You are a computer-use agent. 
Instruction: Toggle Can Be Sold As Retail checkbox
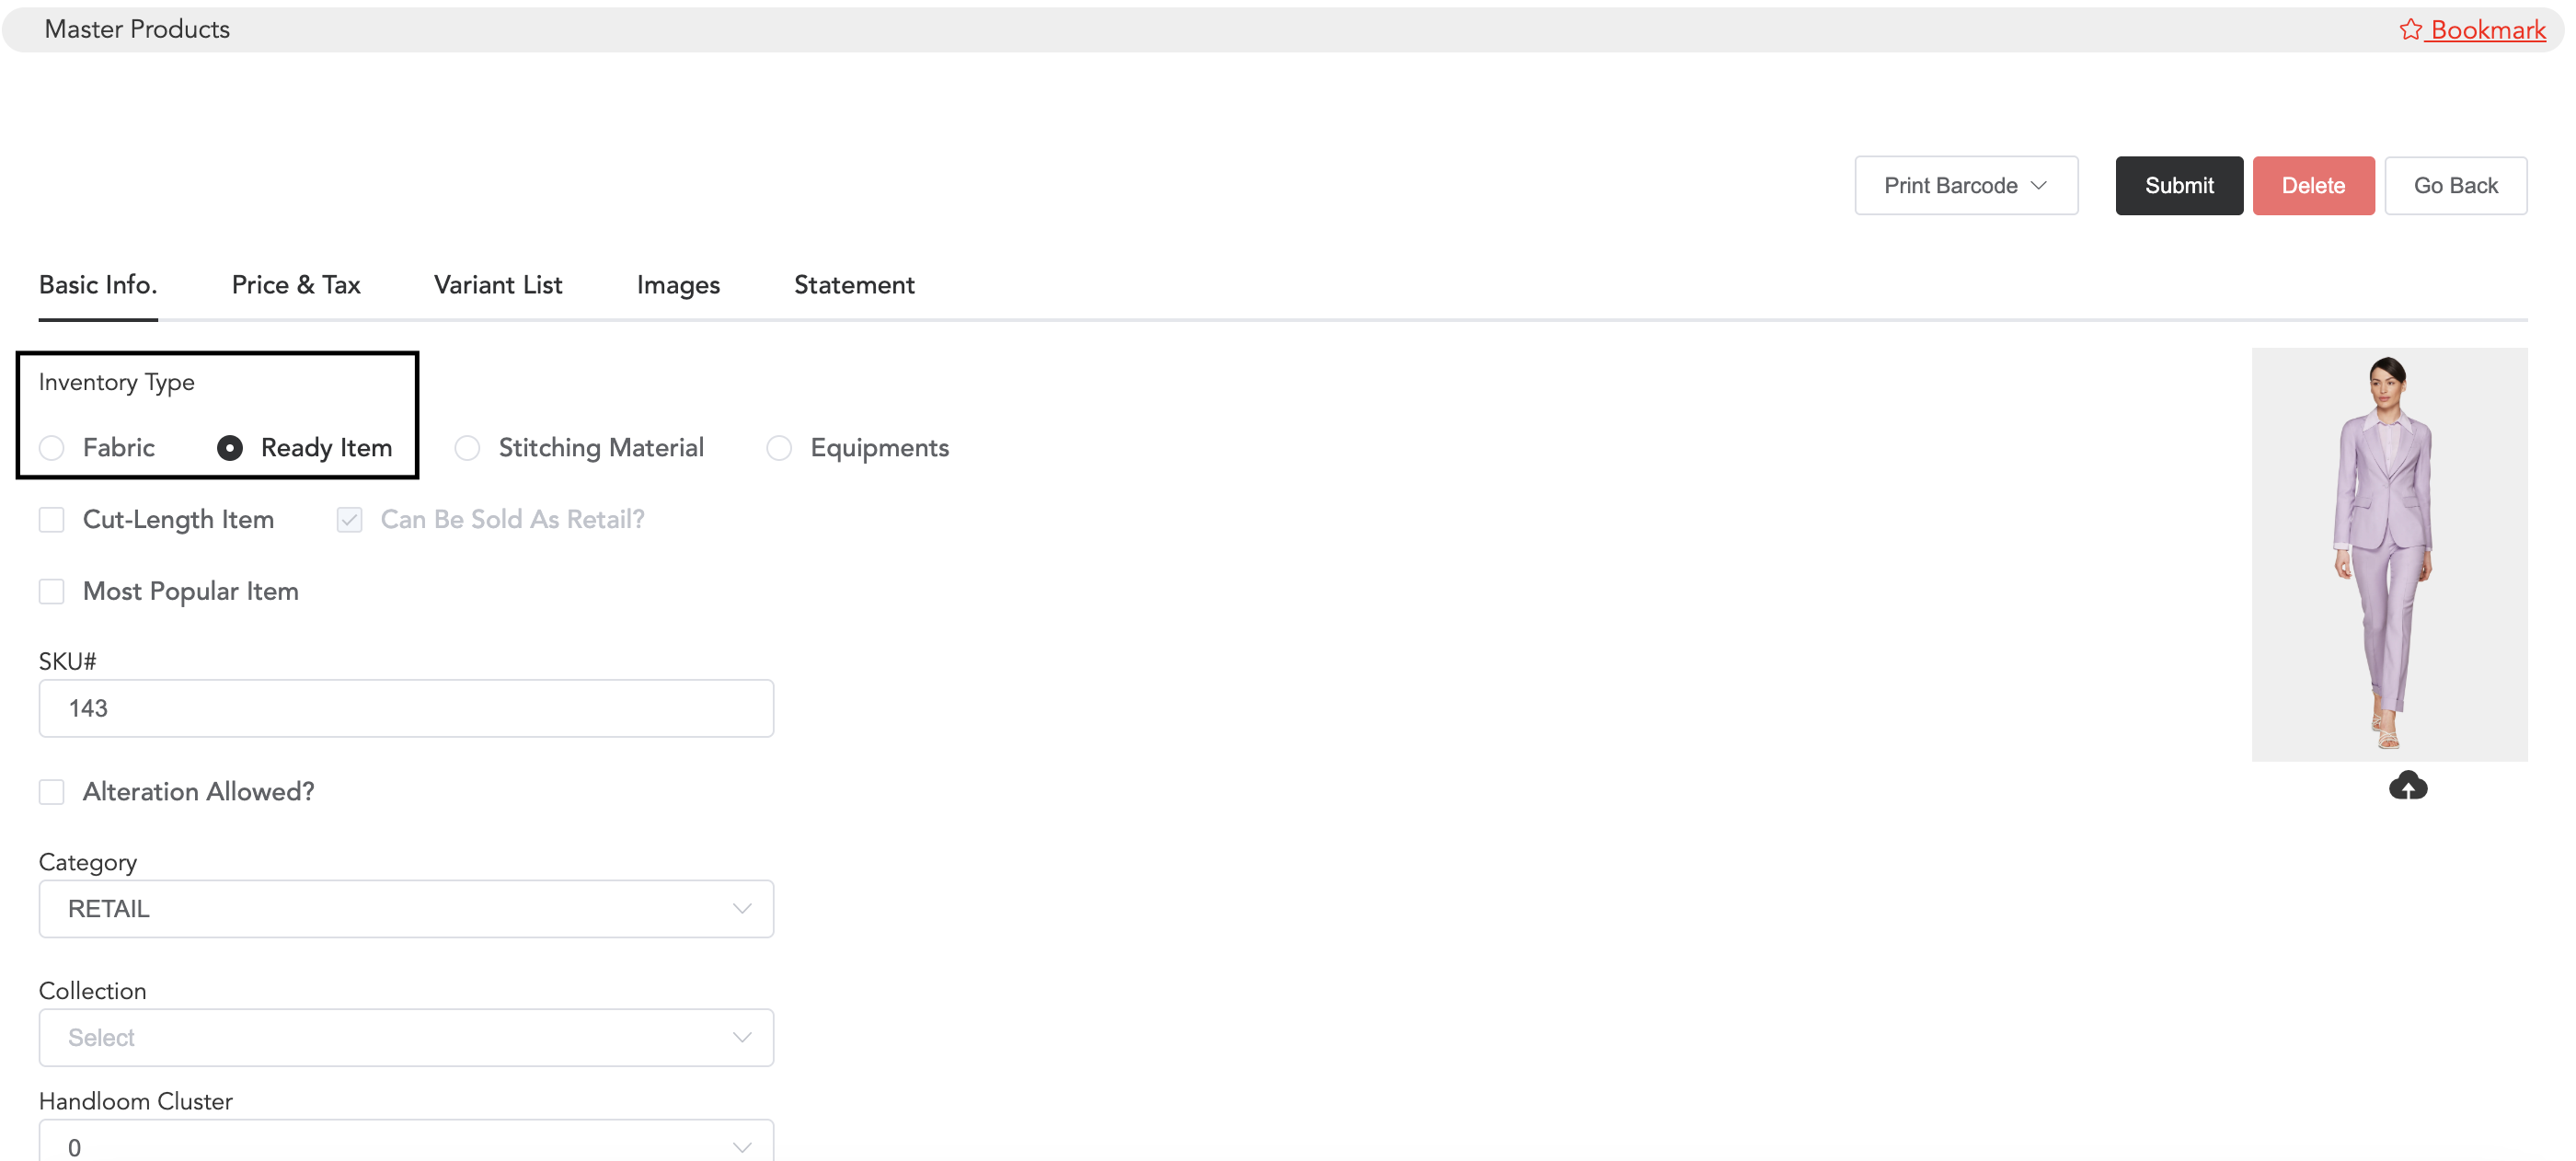pos(349,520)
